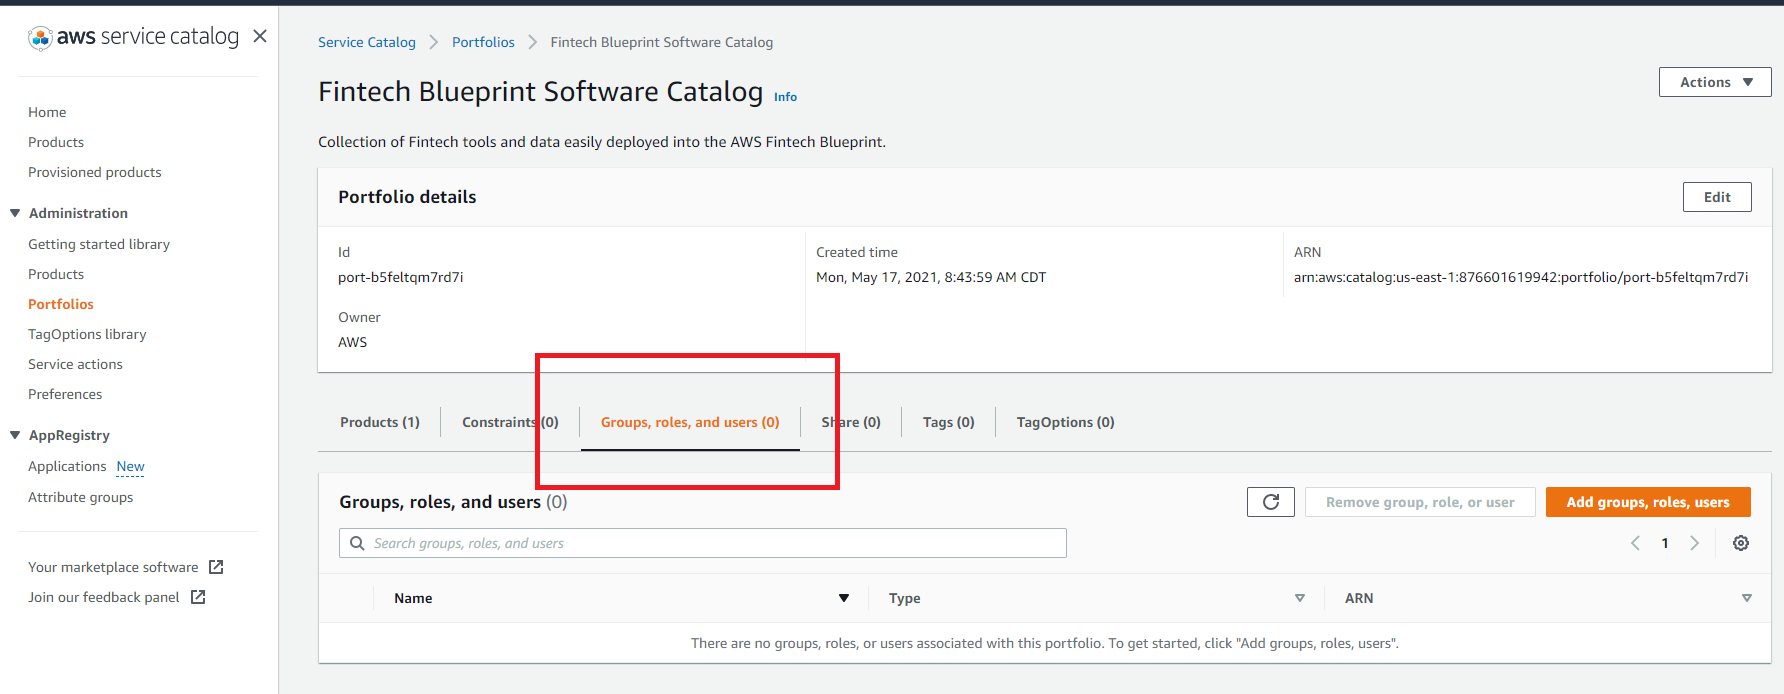Click Add groups, roles, users button
The height and width of the screenshot is (694, 1784).
(x=1648, y=502)
